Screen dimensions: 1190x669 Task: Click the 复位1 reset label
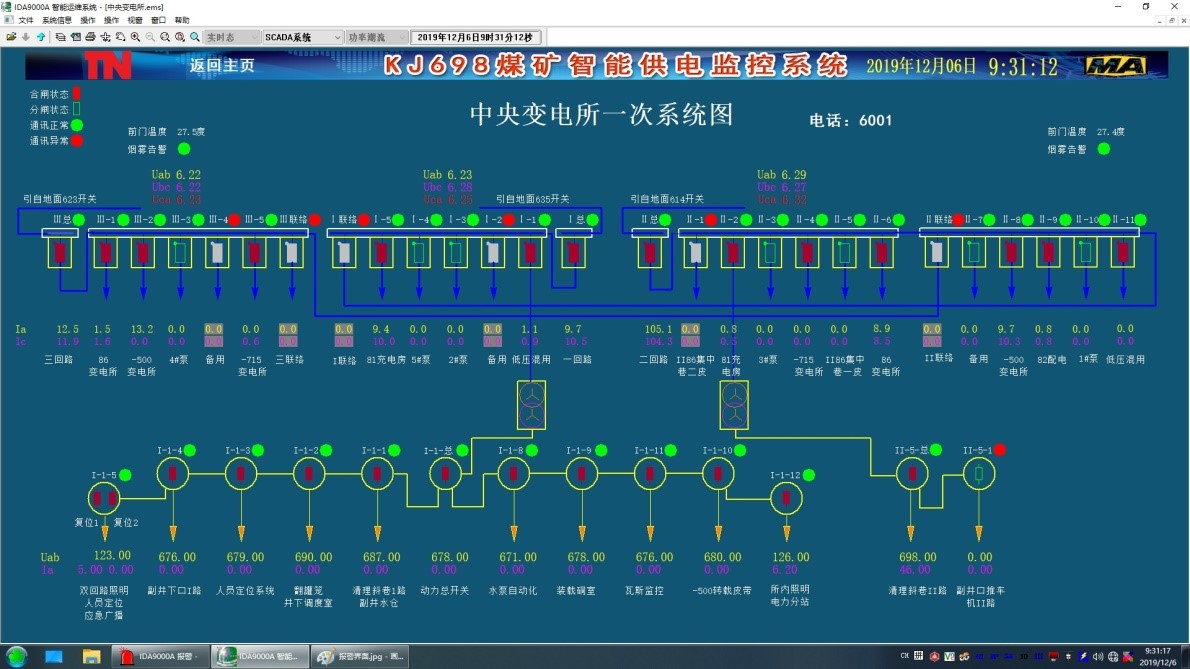click(86, 523)
